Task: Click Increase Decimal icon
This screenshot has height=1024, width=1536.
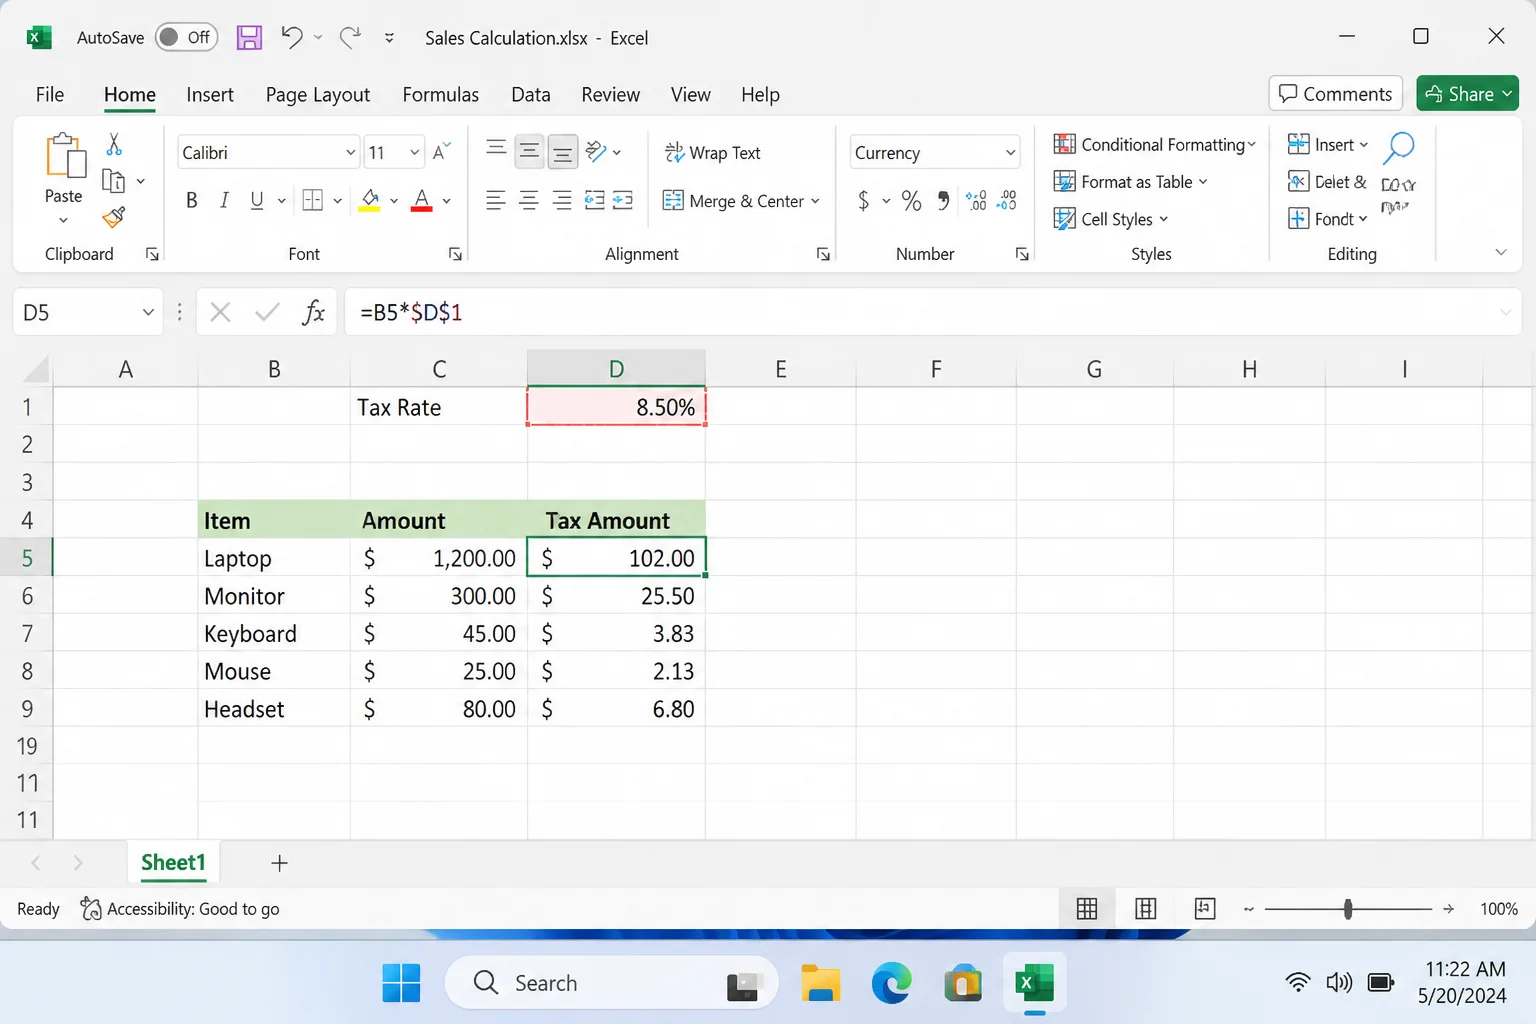Action: [977, 201]
